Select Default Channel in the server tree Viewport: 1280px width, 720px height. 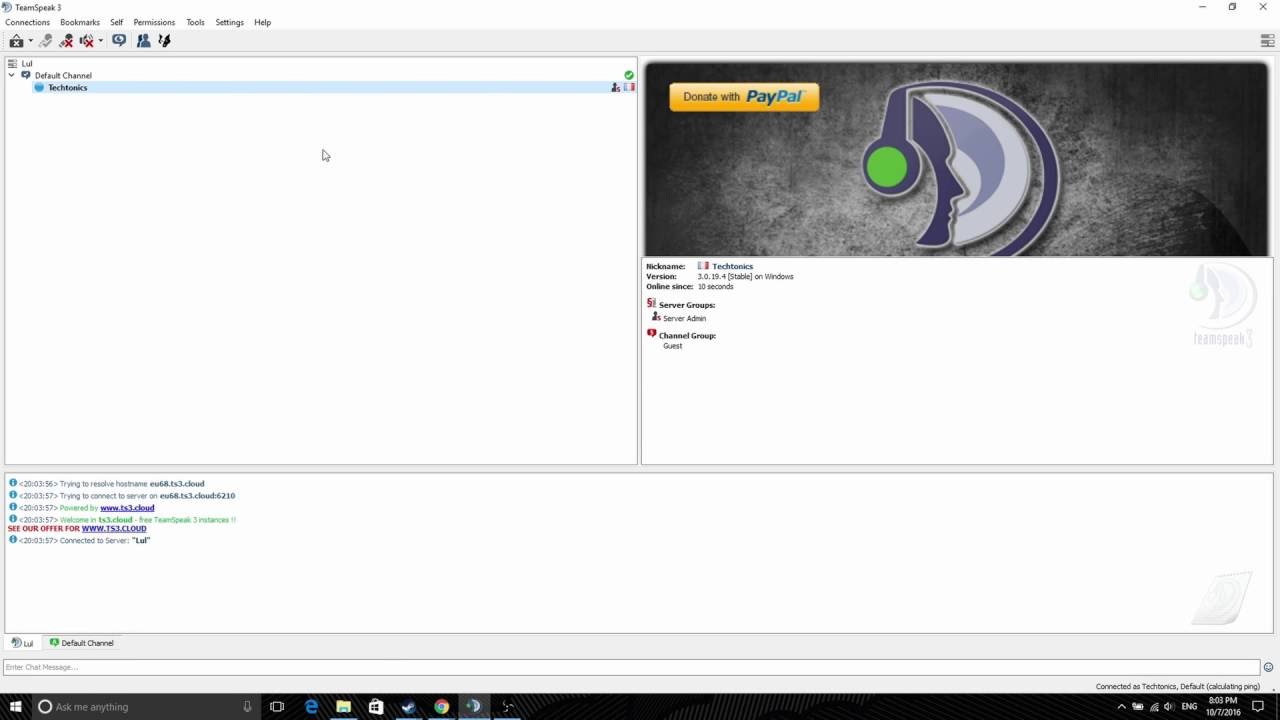(63, 75)
